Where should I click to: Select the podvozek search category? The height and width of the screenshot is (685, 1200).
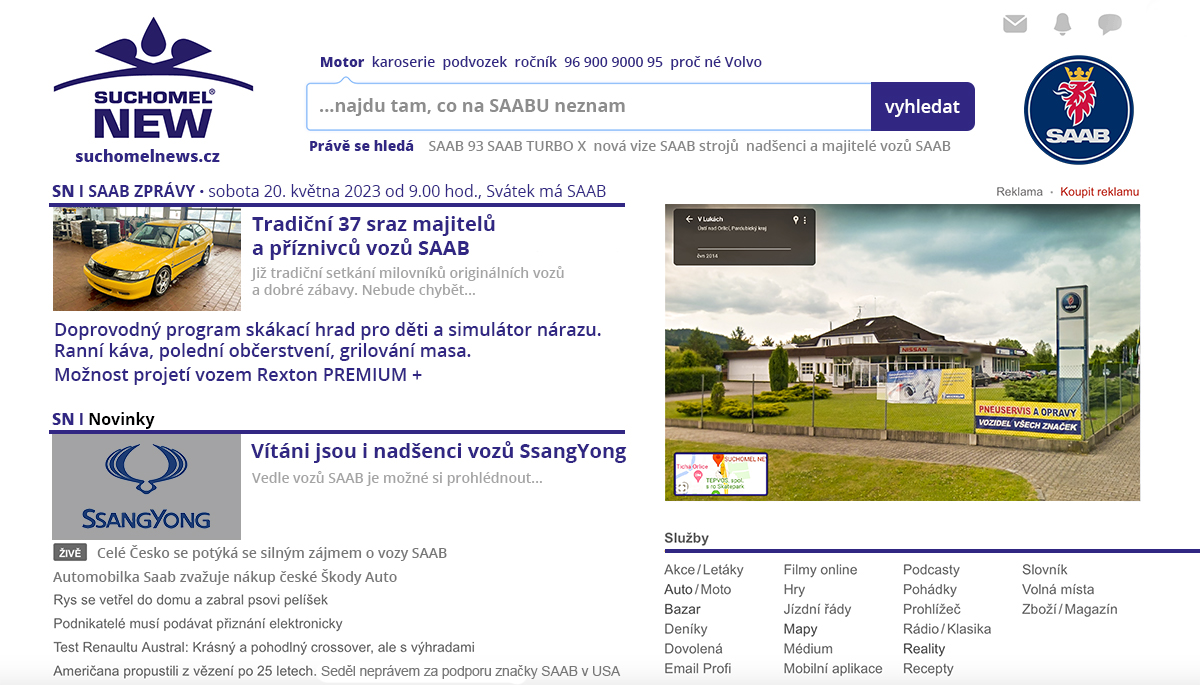[475, 62]
